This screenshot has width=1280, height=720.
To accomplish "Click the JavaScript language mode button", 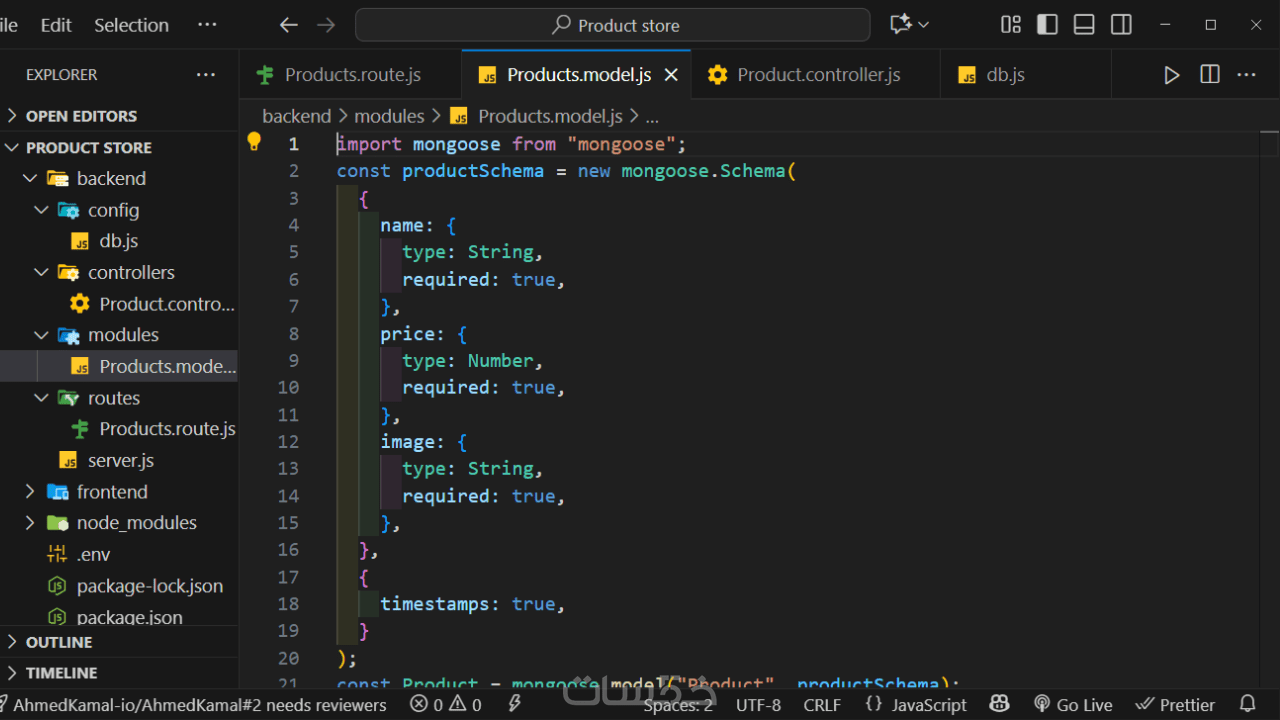I will [917, 704].
